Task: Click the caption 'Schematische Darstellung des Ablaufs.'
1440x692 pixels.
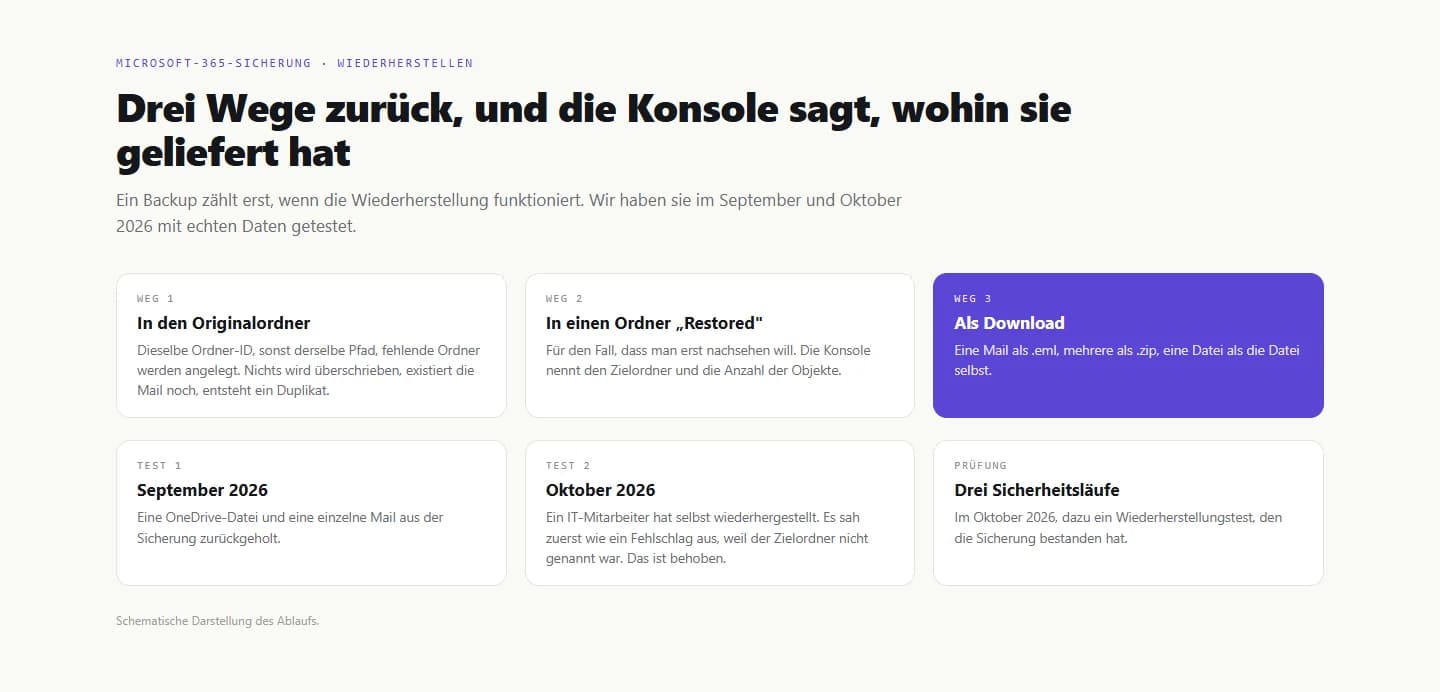Action: coord(217,621)
